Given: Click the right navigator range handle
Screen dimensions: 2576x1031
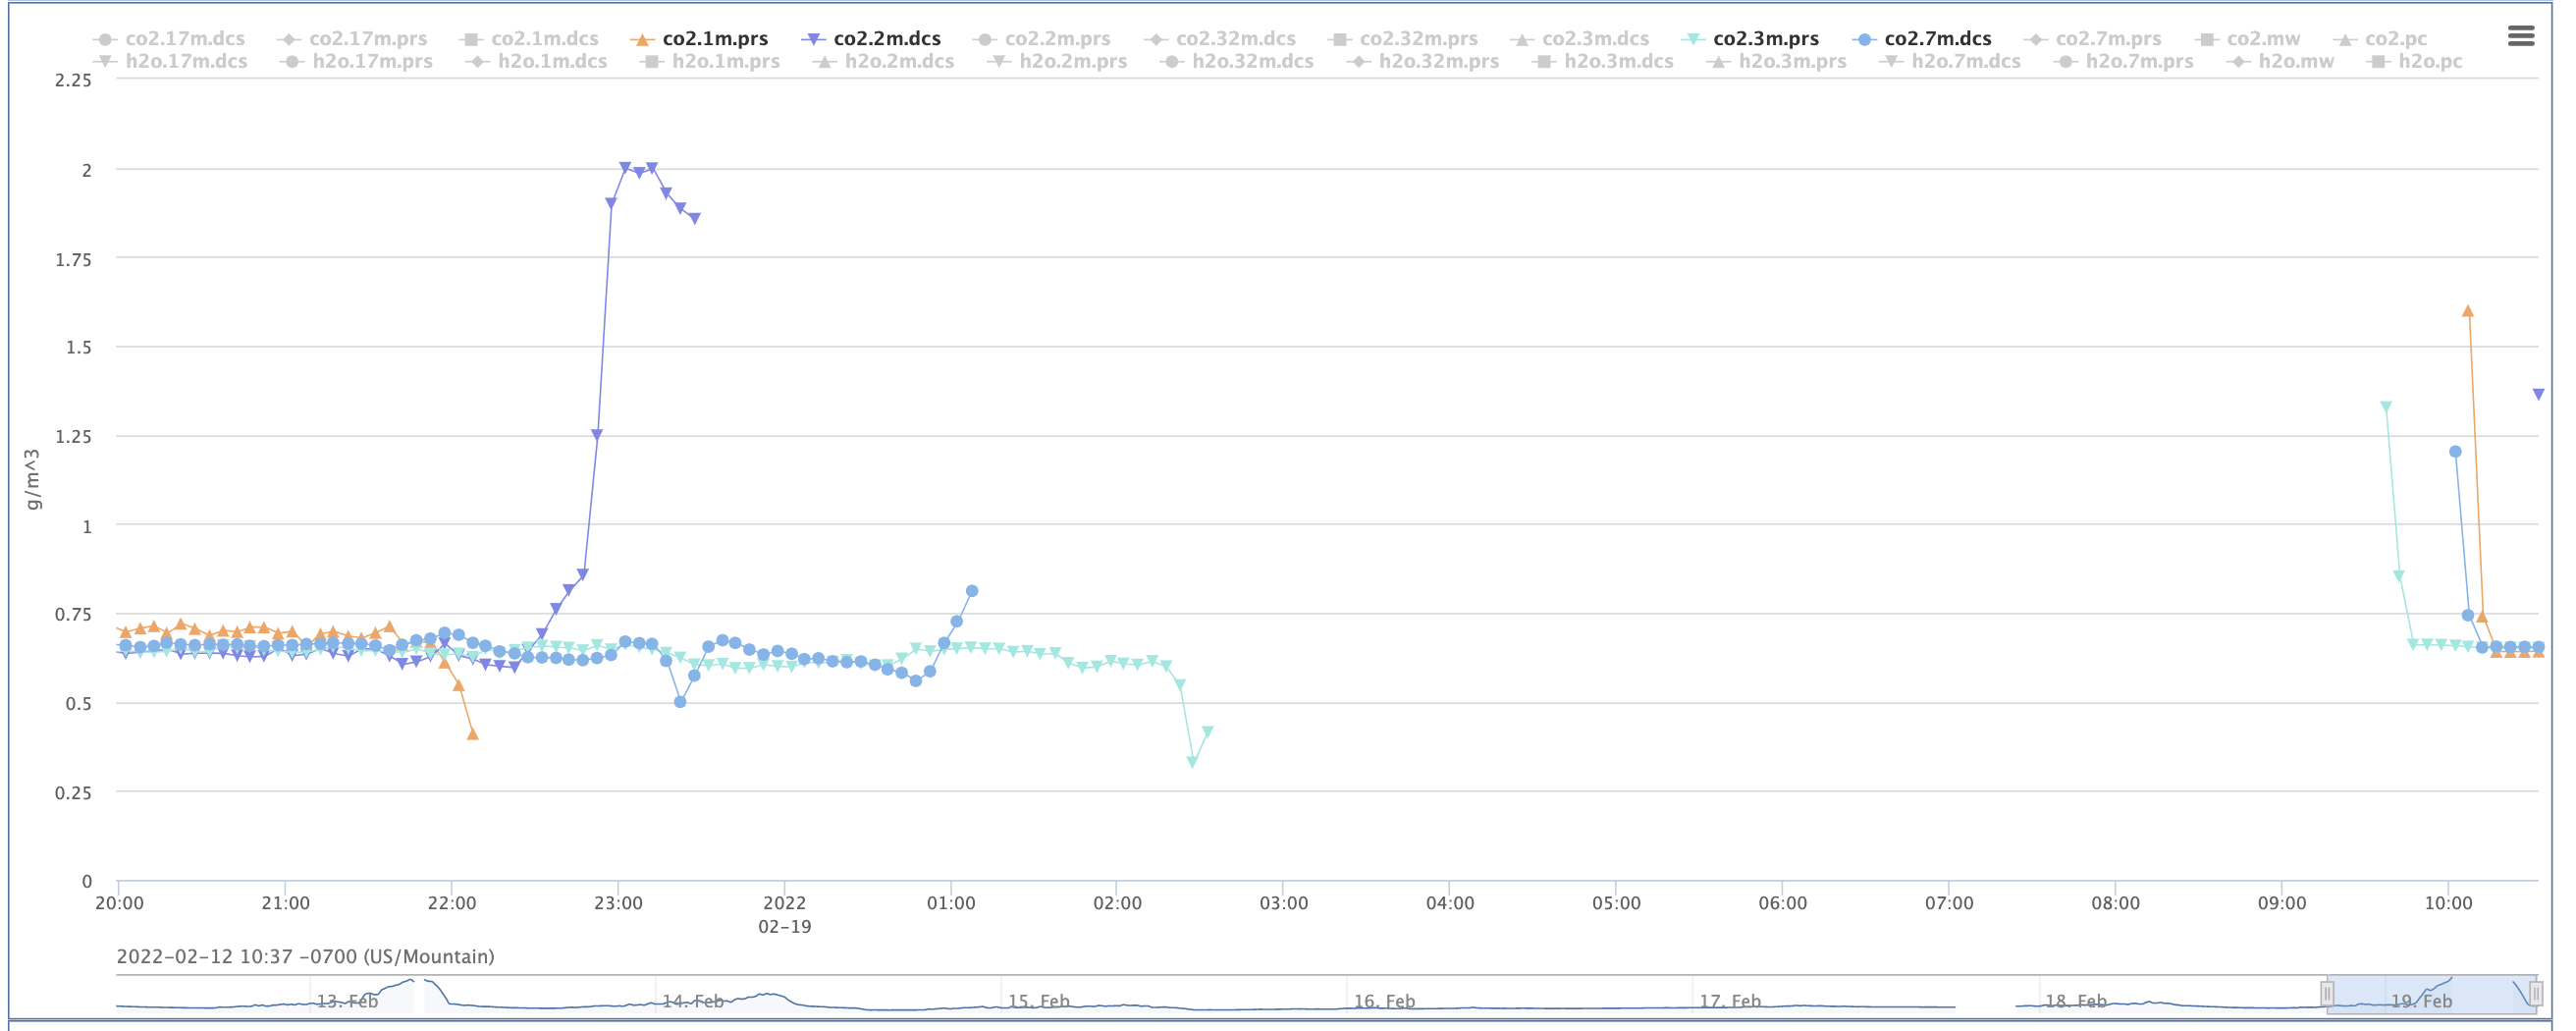Looking at the screenshot, I should pyautogui.click(x=2536, y=993).
